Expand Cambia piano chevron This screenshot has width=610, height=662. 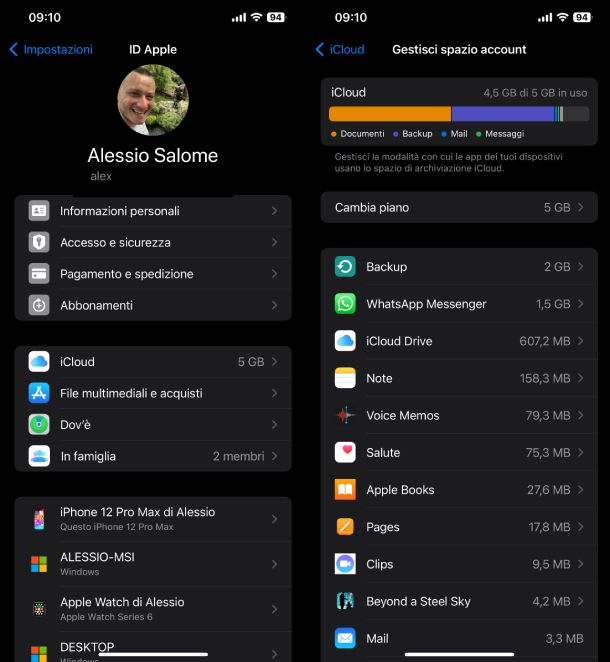(581, 207)
